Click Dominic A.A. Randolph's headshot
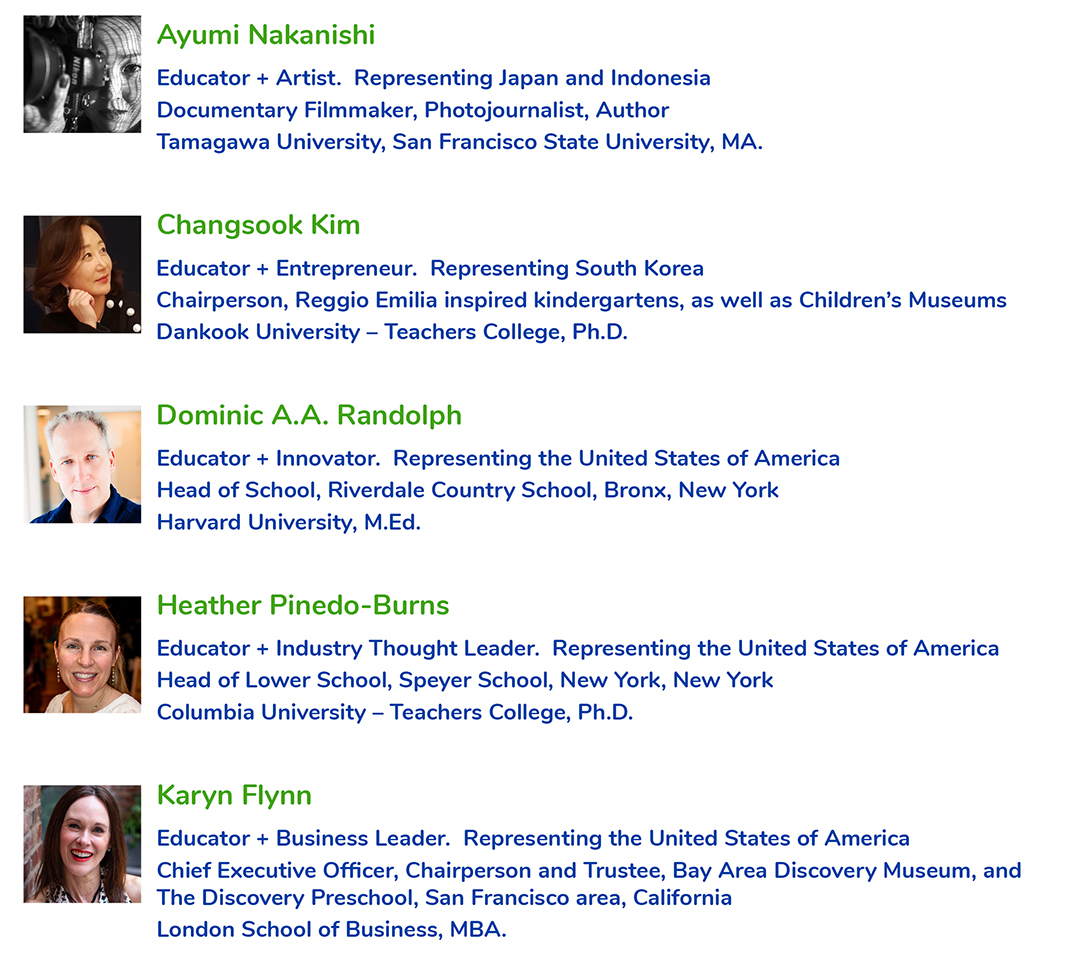This screenshot has width=1080, height=959. pyautogui.click(x=82, y=464)
